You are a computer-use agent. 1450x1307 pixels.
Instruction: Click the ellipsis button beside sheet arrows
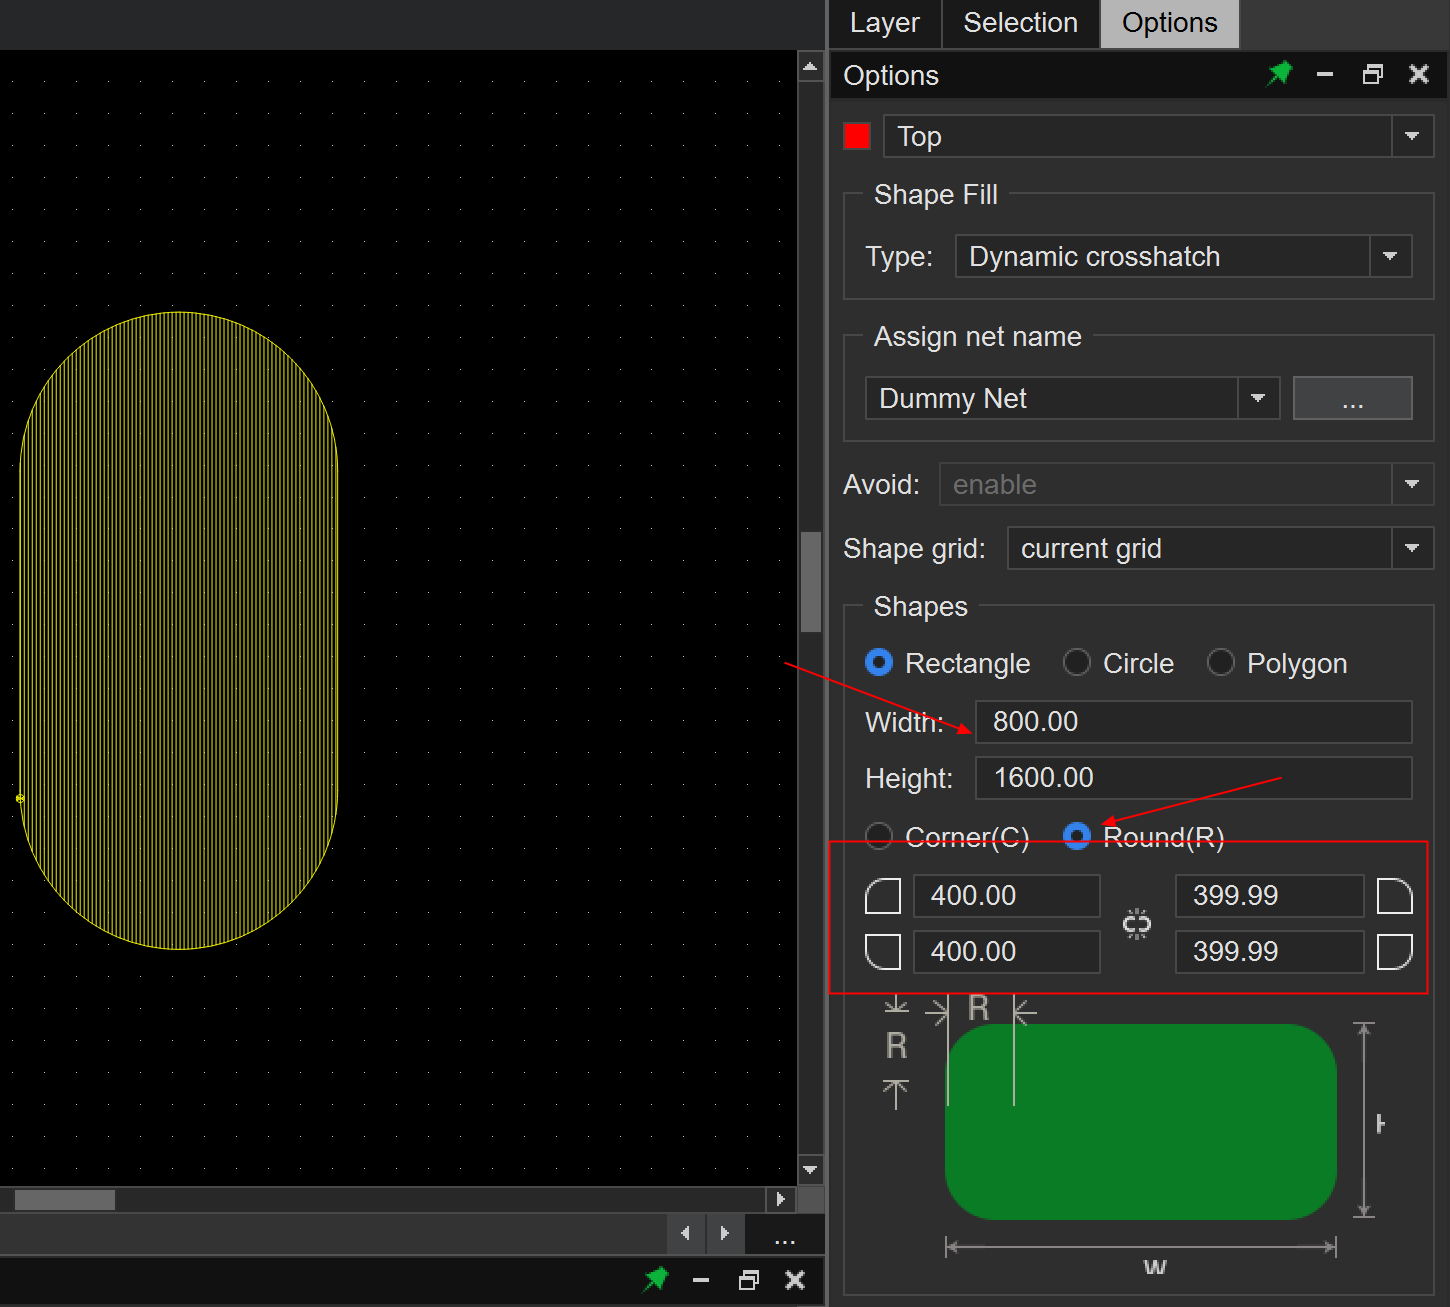coord(785,1234)
